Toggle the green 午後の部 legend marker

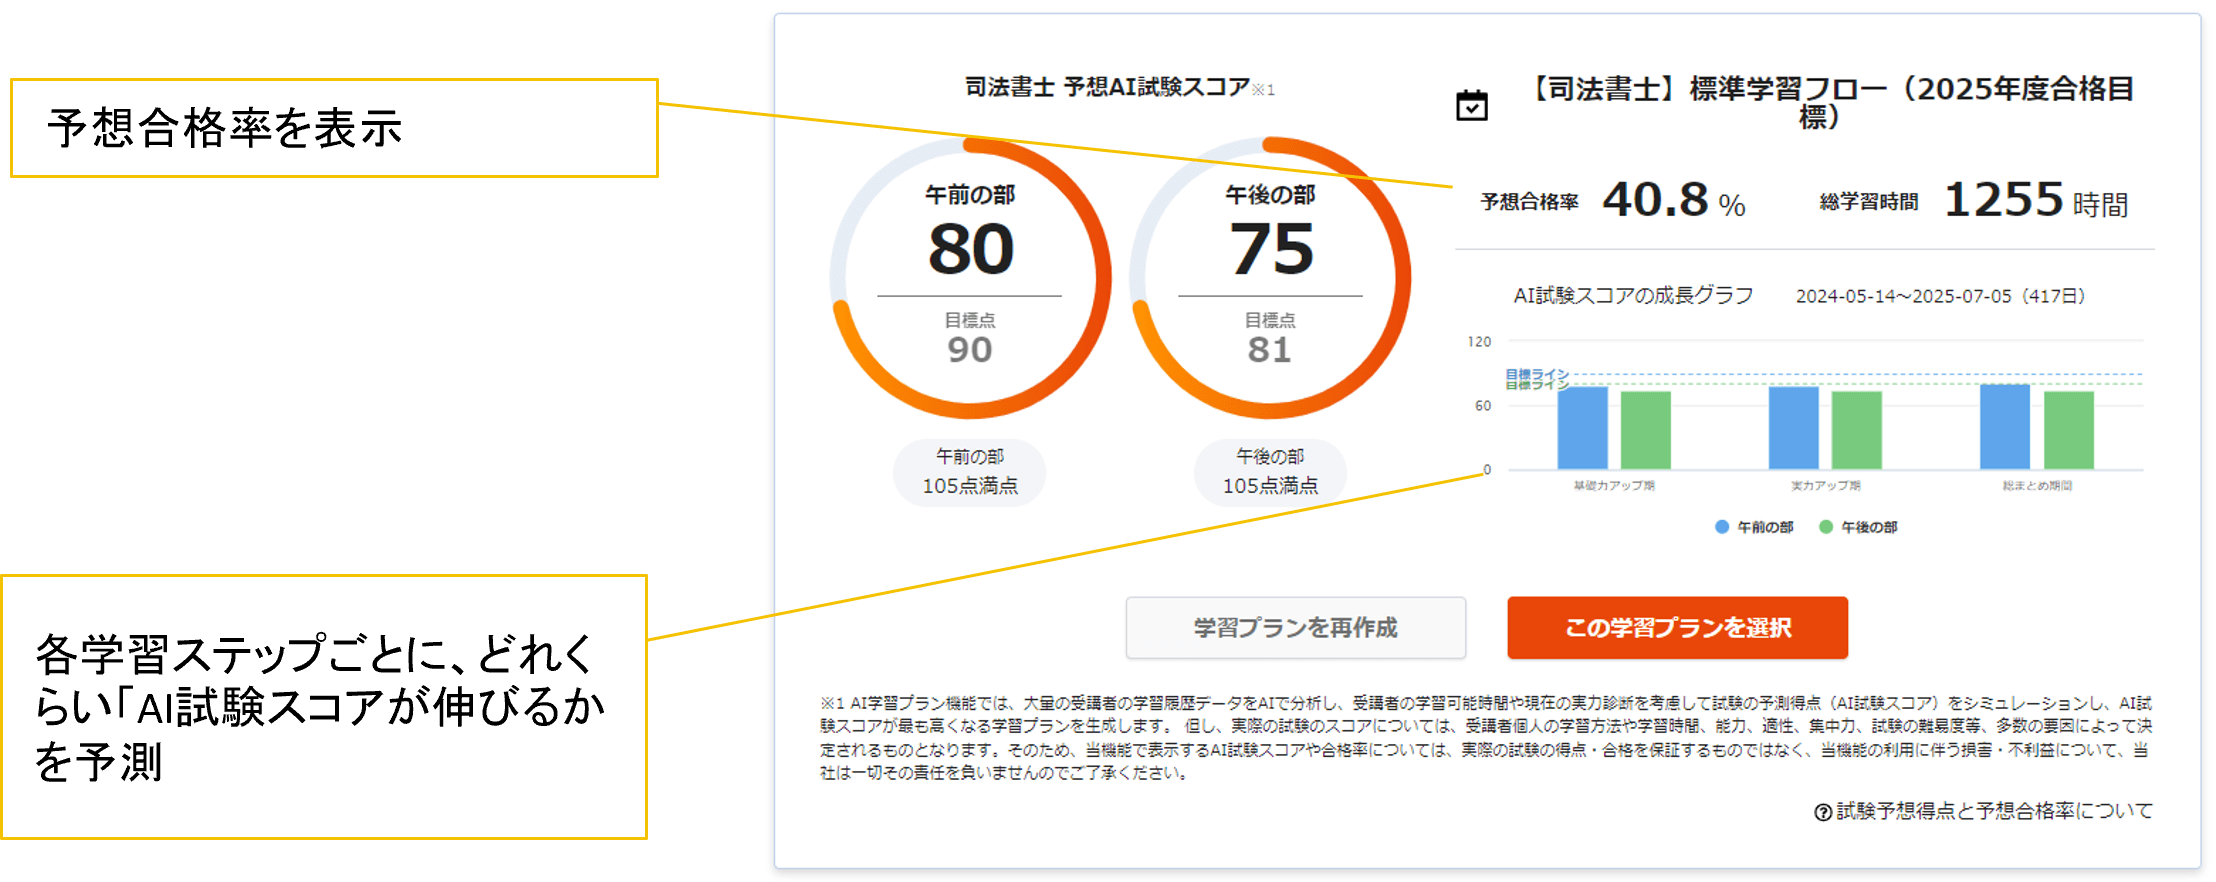coord(1826,527)
